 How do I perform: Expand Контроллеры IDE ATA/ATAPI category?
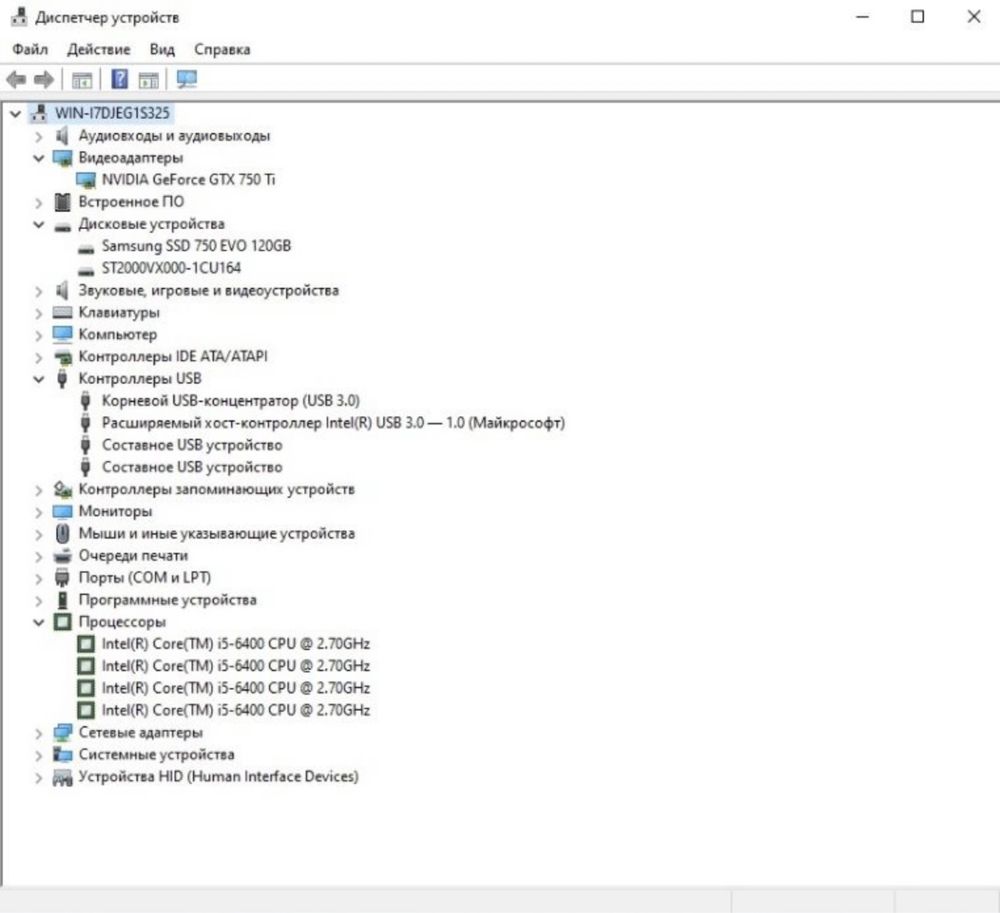click(x=39, y=357)
